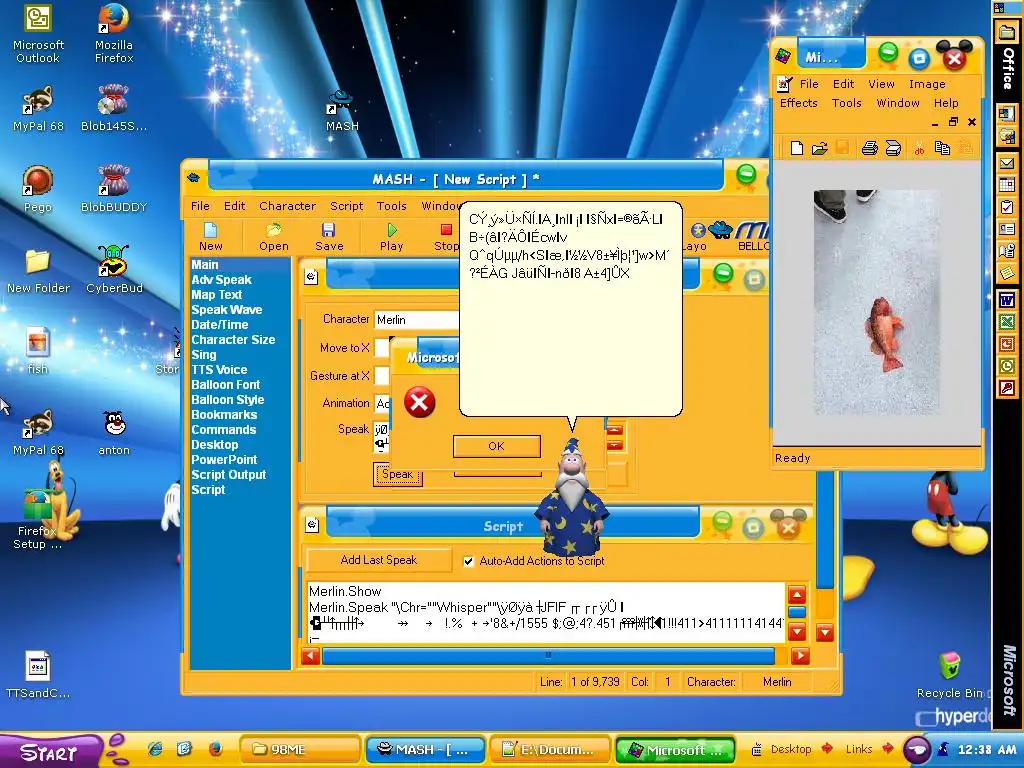Click script editor scroll-up arrow
Viewport: 1024px width, 768px height.
tap(797, 595)
